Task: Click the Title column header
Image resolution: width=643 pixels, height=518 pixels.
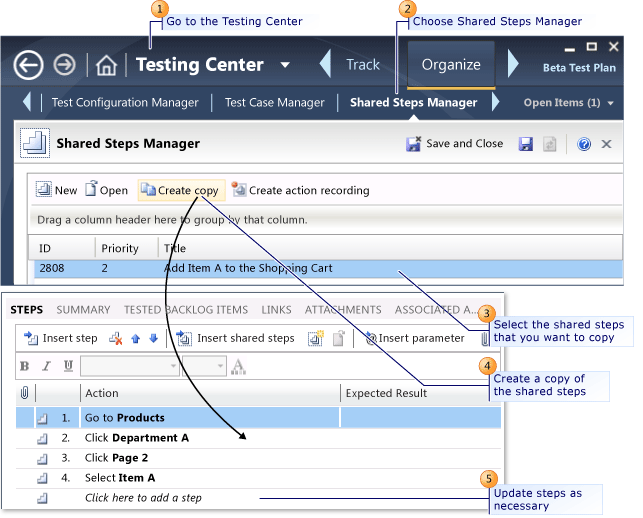Action: pyautogui.click(x=390, y=248)
